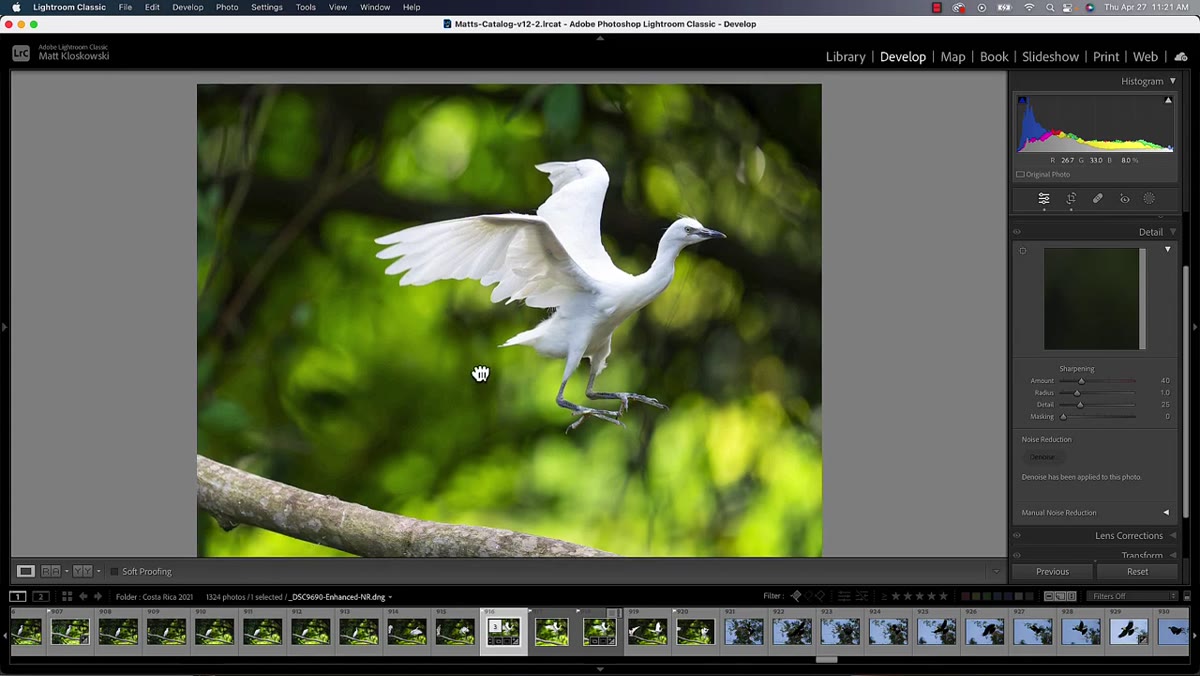This screenshot has height=676, width=1200.
Task: Switch to the Print module
Action: pyautogui.click(x=1106, y=57)
